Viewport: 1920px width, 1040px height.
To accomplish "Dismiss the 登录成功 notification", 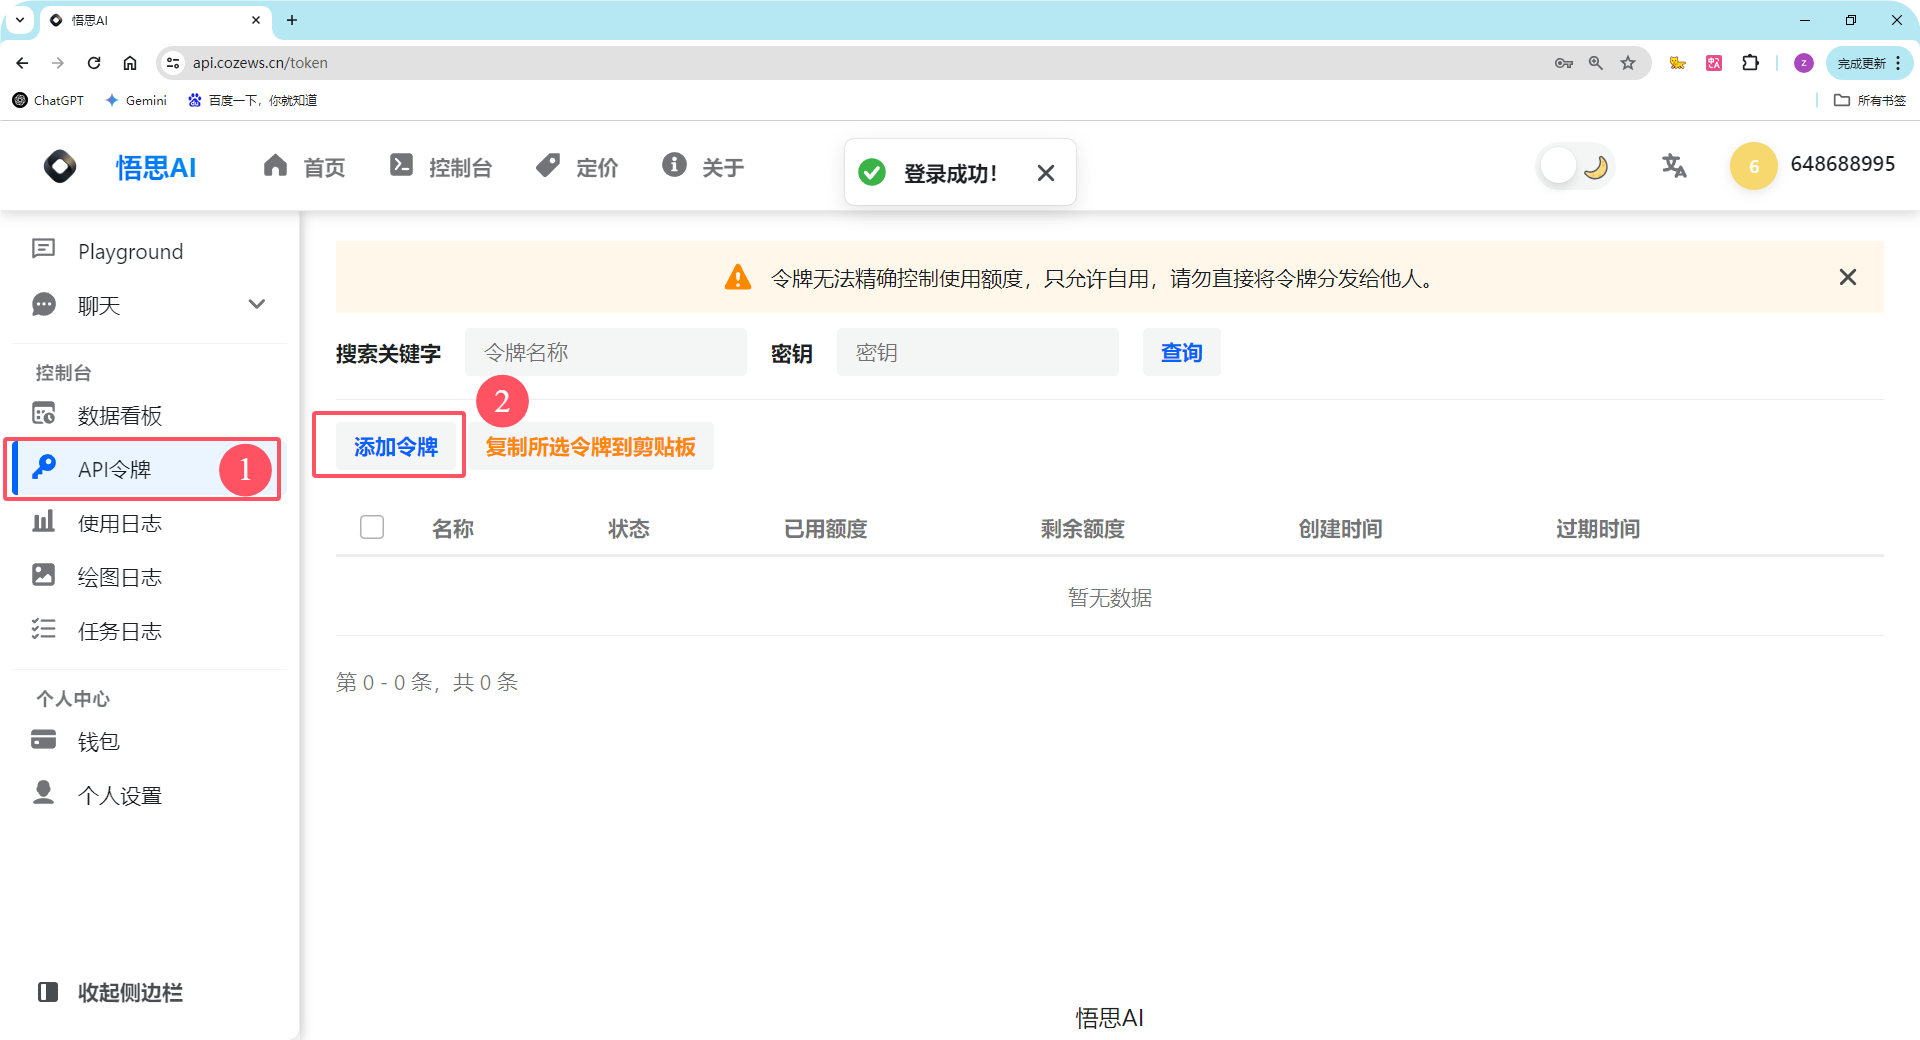I will 1046,173.
